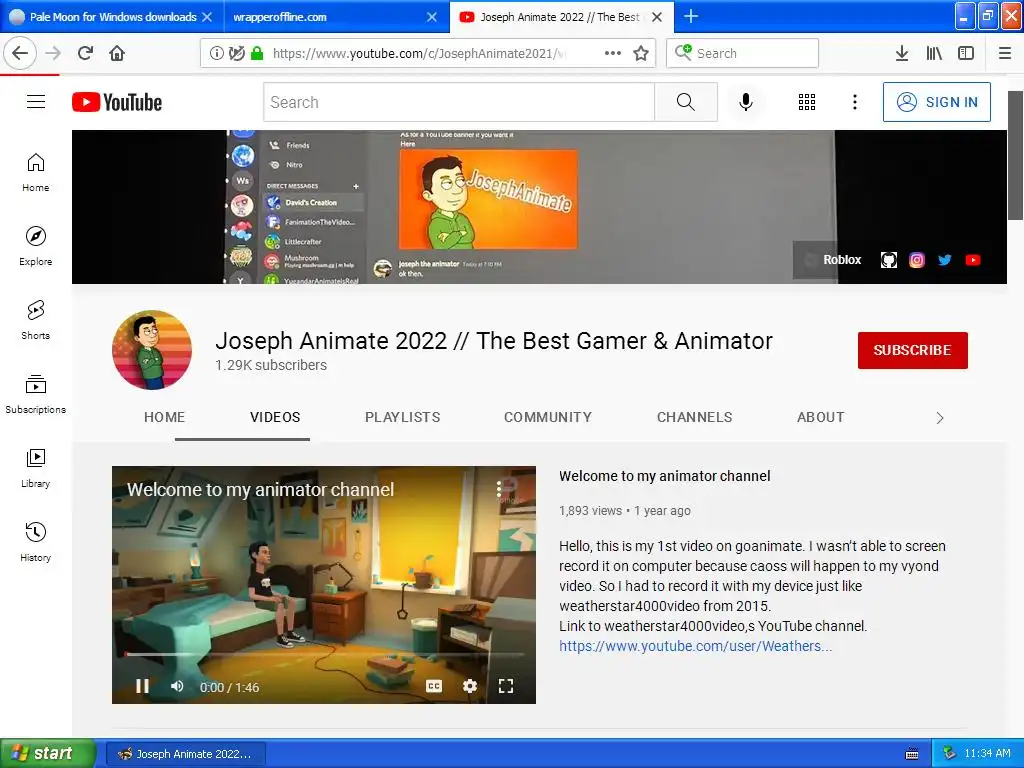The image size is (1024, 768).
Task: Close the wrapperoffline.com tab
Action: 432,17
